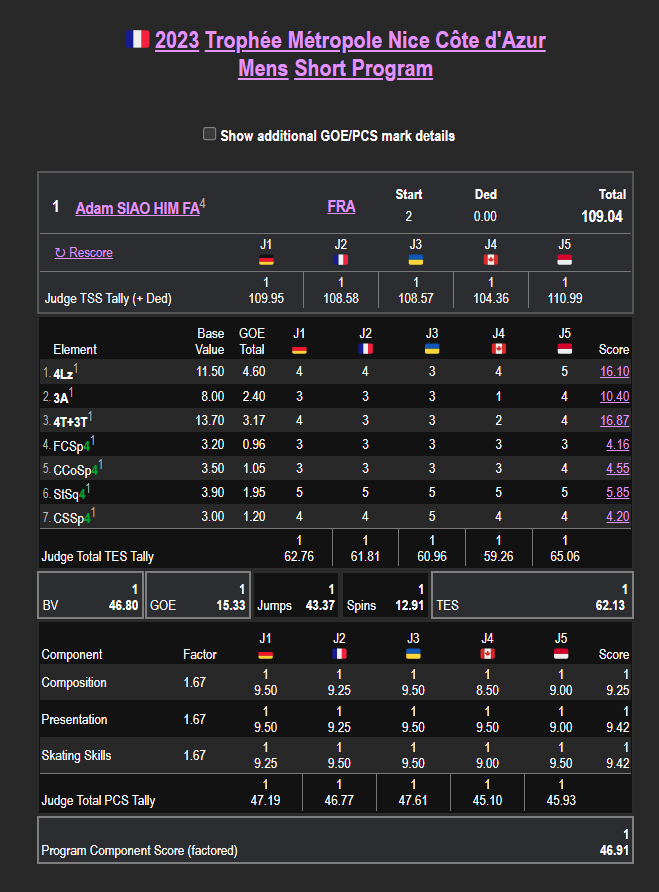
Task: Open the 16.87 score for 4T+3T
Action: (614, 420)
